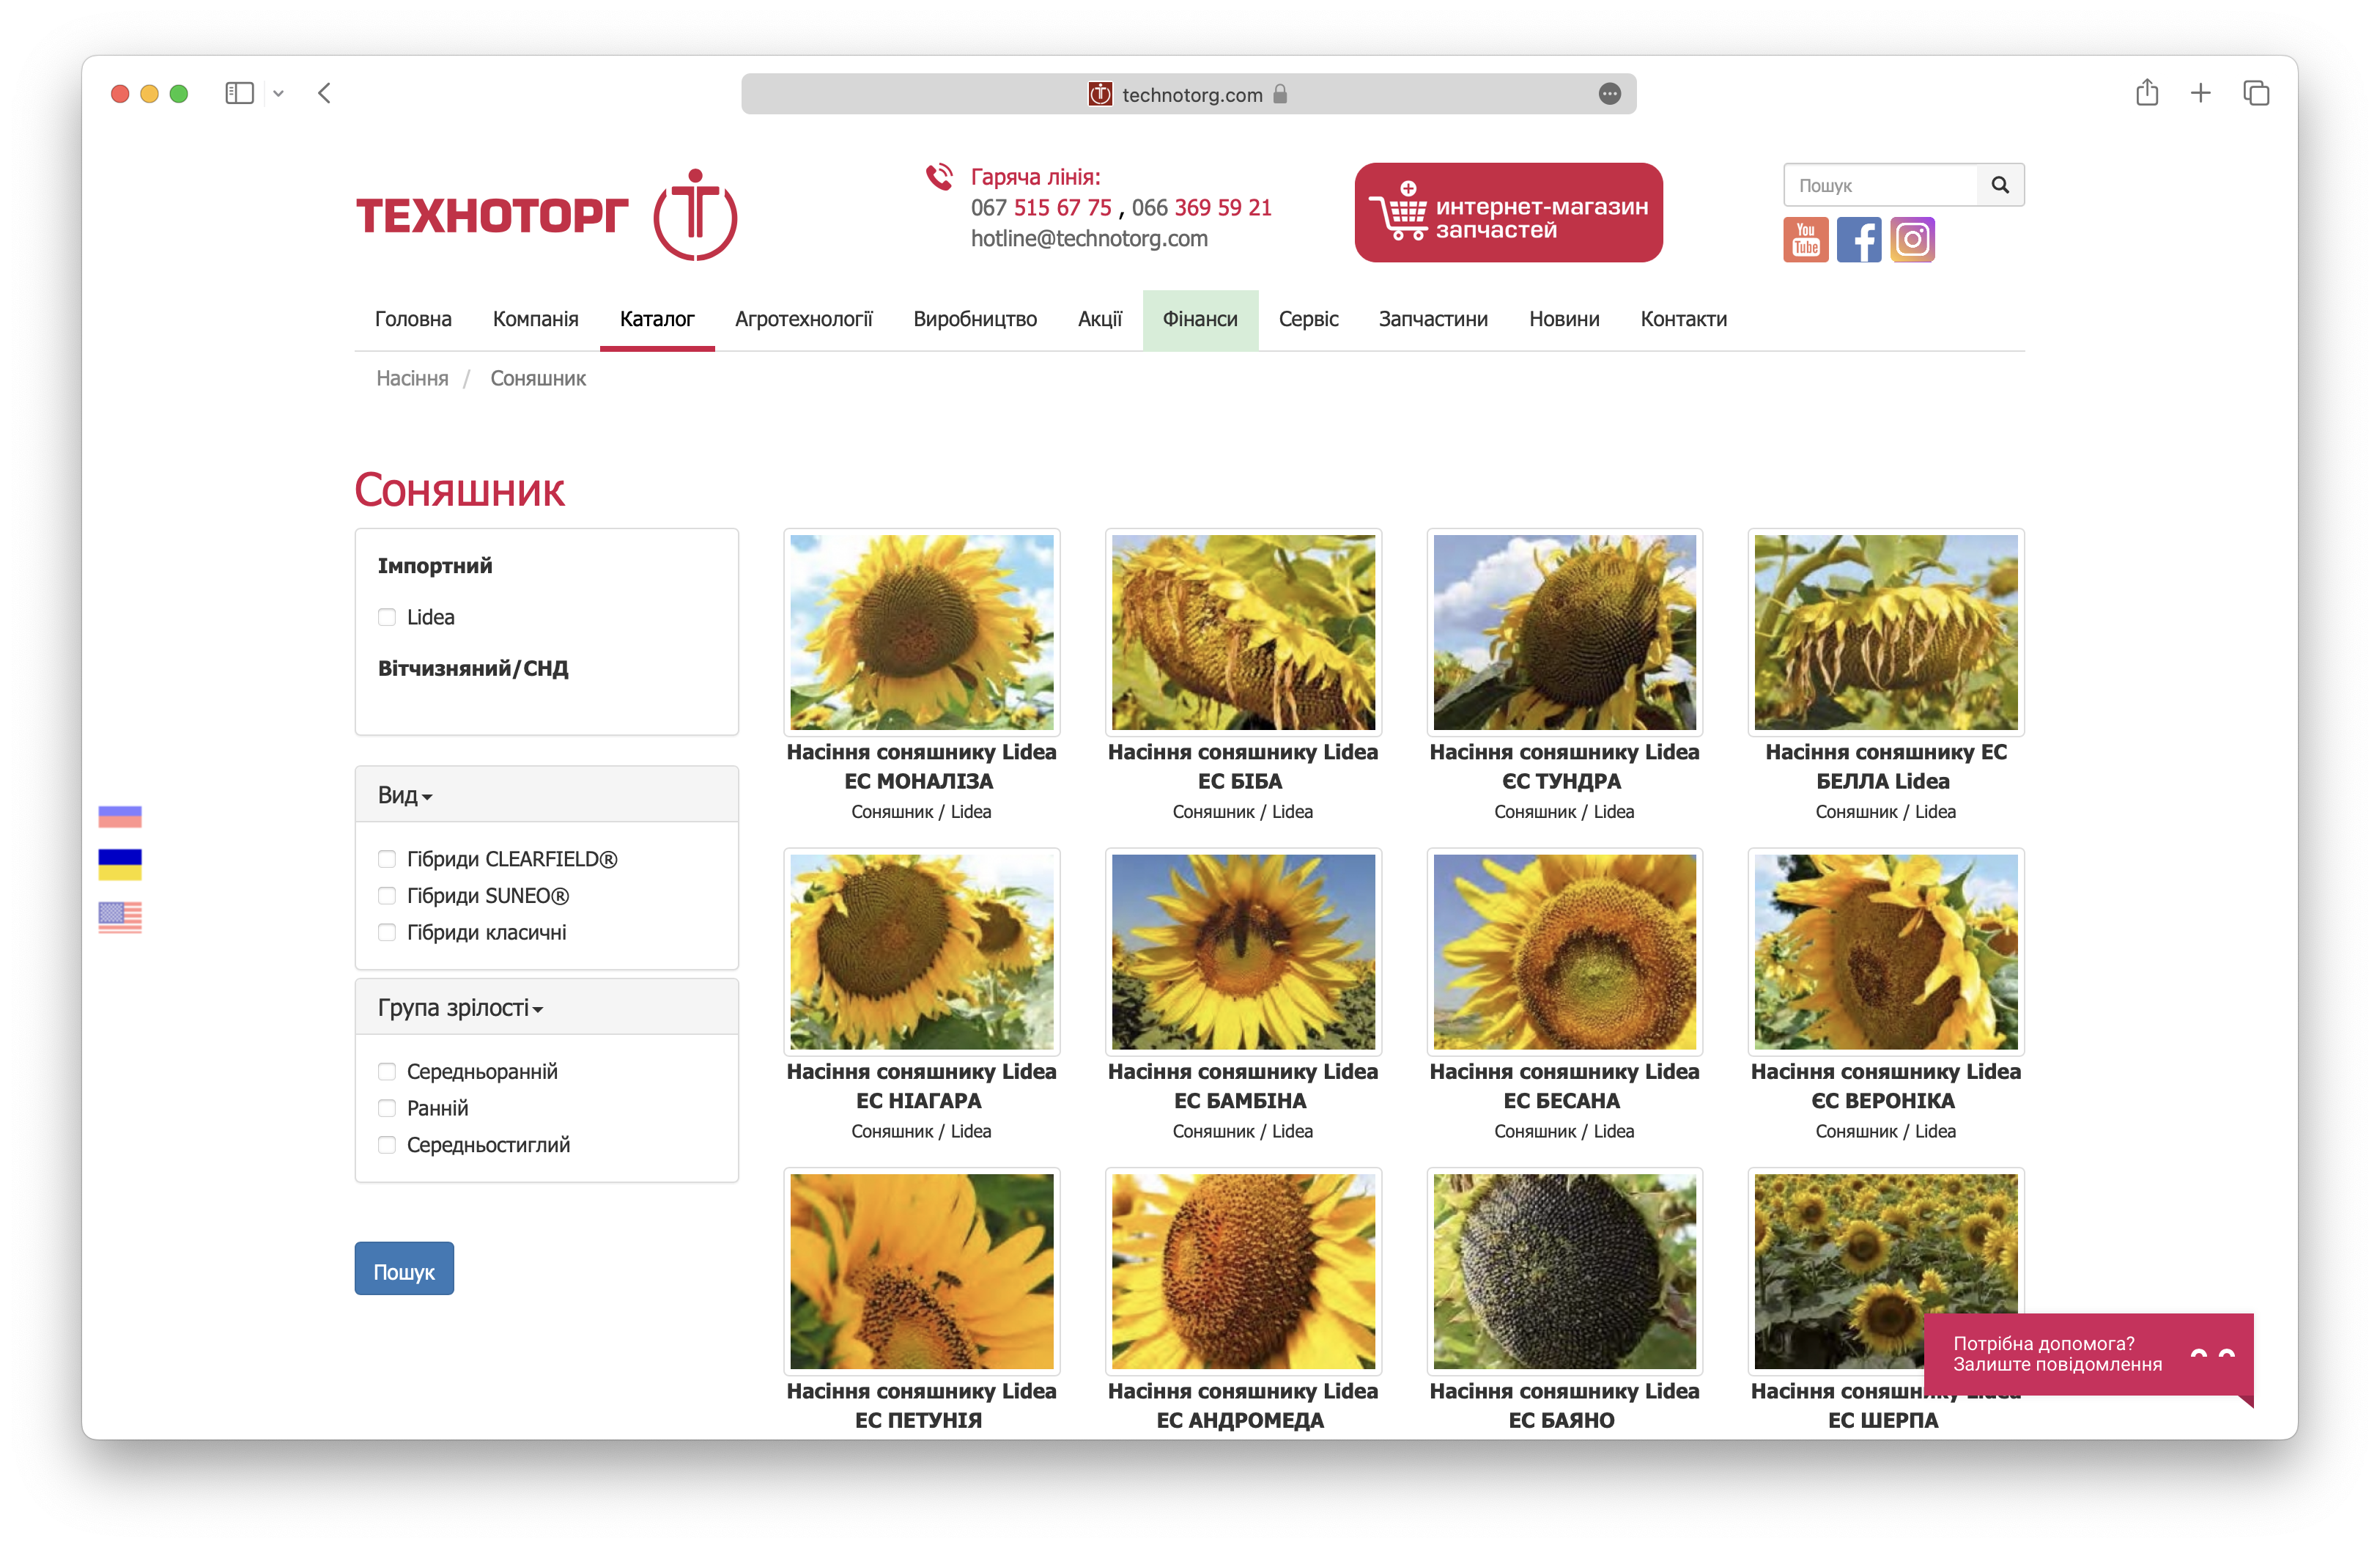Go to the Запчастини menu item

(x=1433, y=319)
